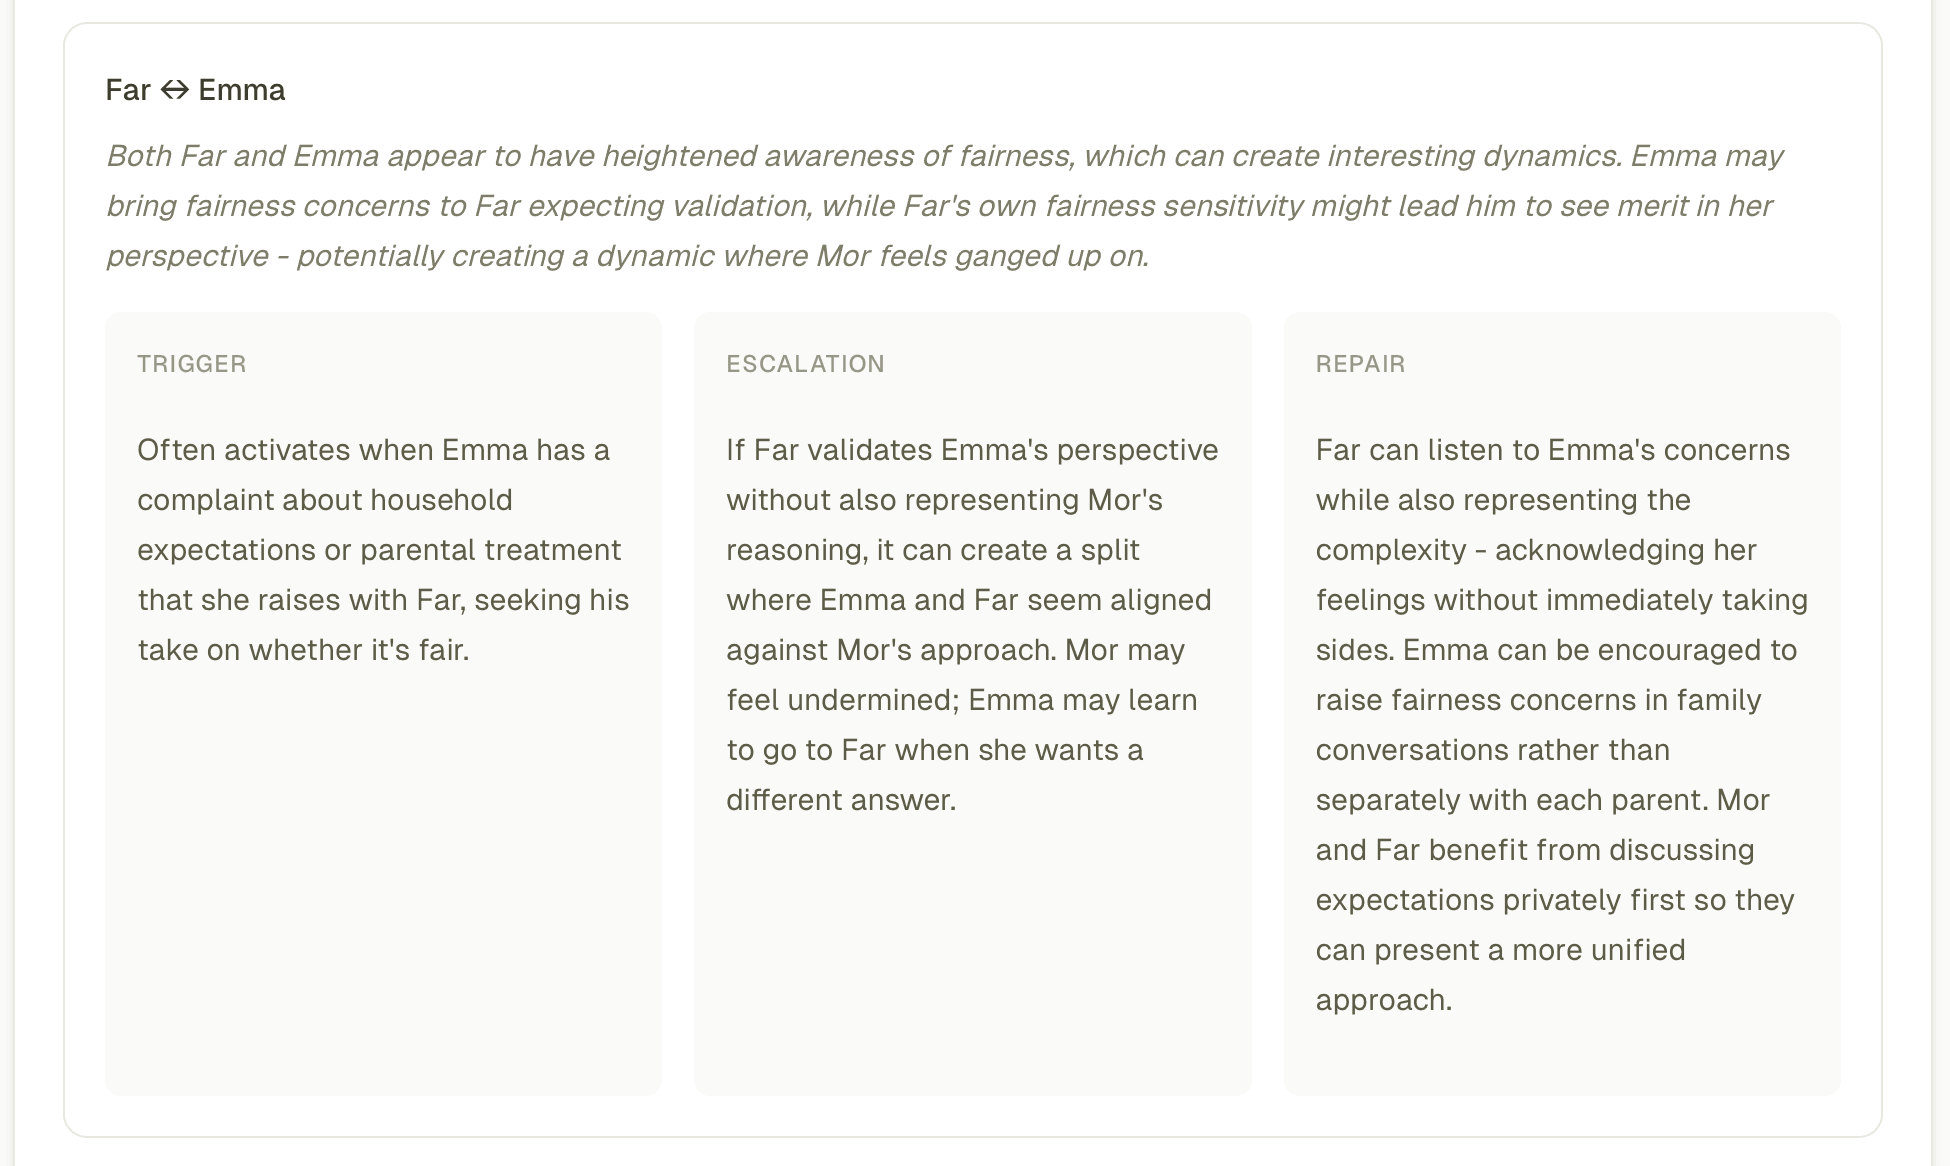Viewport: 1950px width, 1166px height.
Task: Click the summary line beginning "bring fairness concerns"
Action: click(x=938, y=206)
